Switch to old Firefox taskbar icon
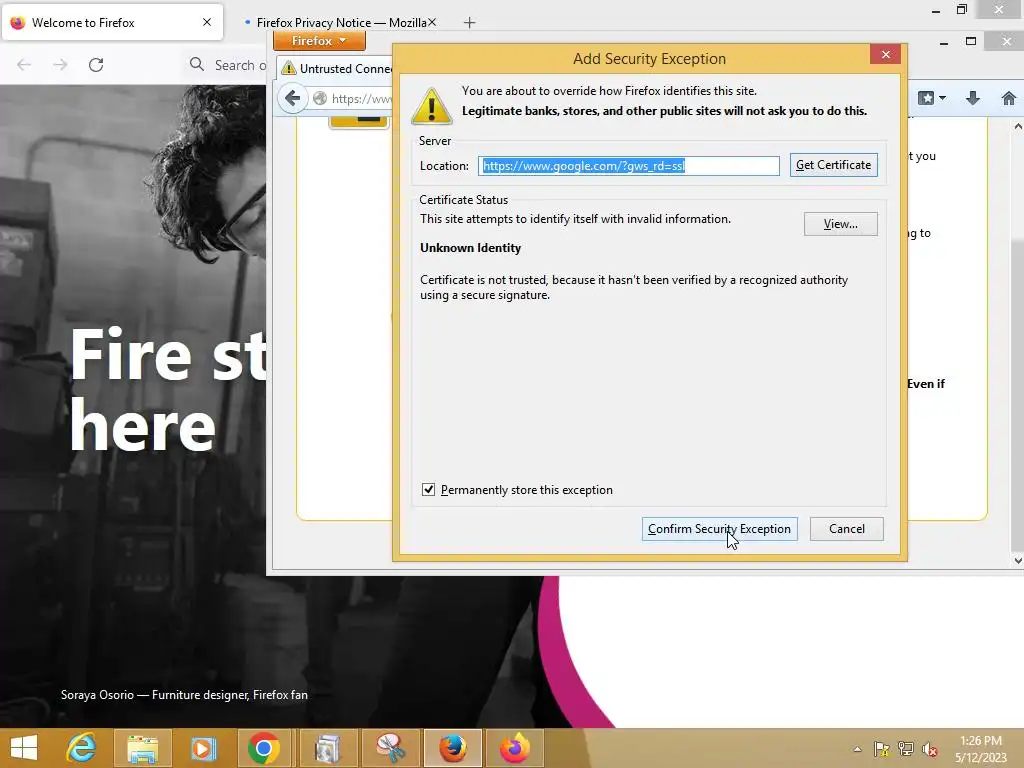The width and height of the screenshot is (1024, 768). pos(453,748)
